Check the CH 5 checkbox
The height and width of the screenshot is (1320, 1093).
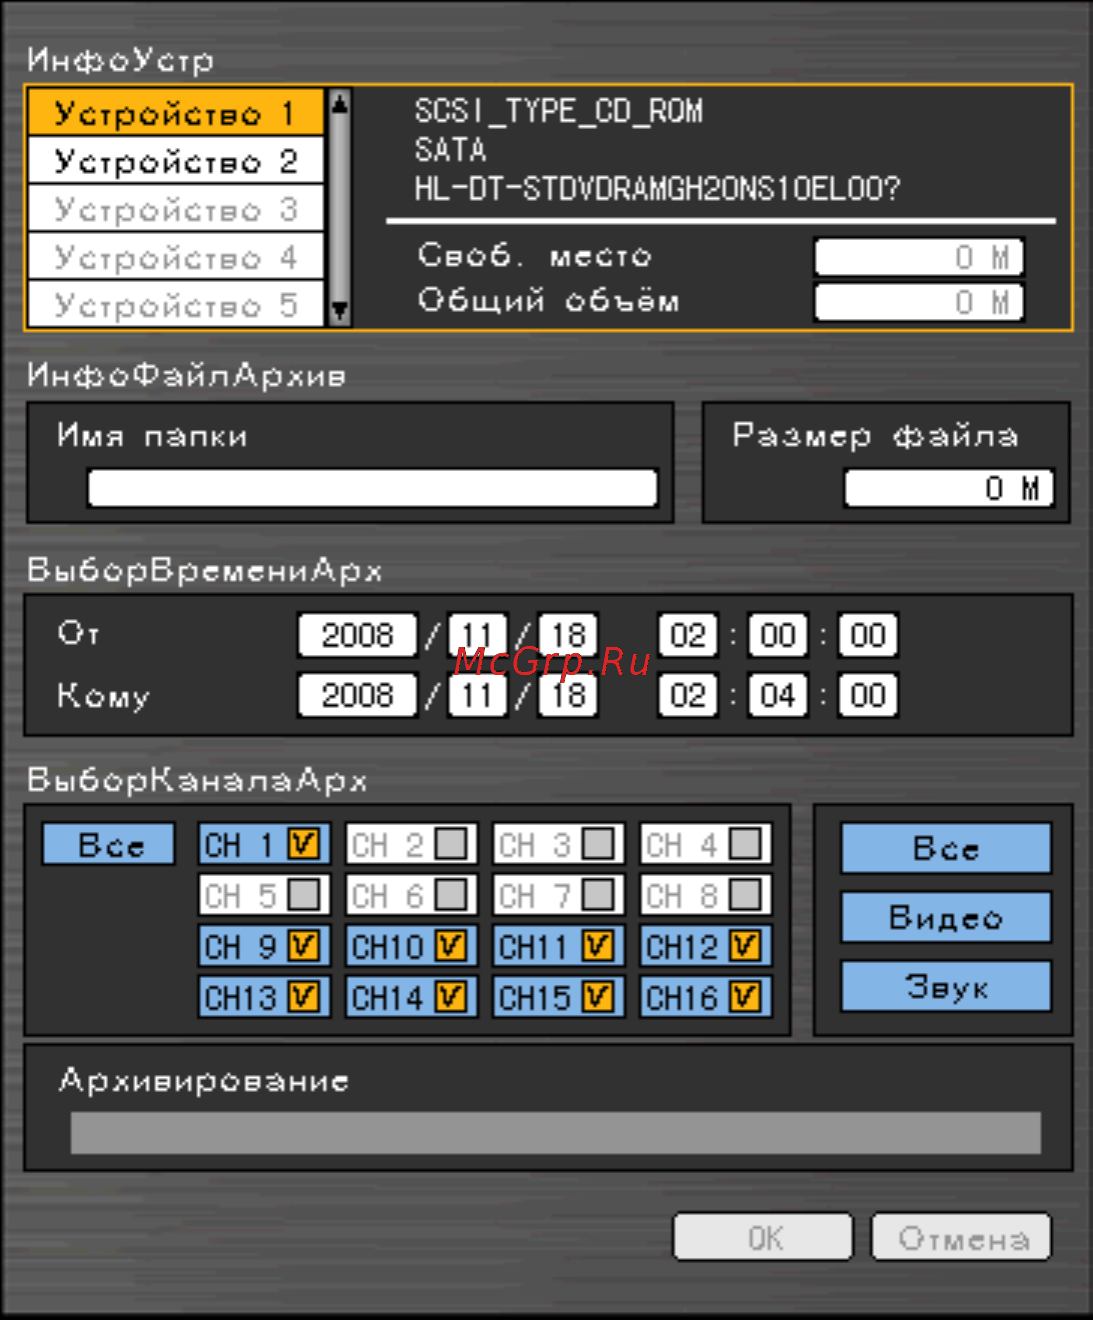[x=303, y=894]
